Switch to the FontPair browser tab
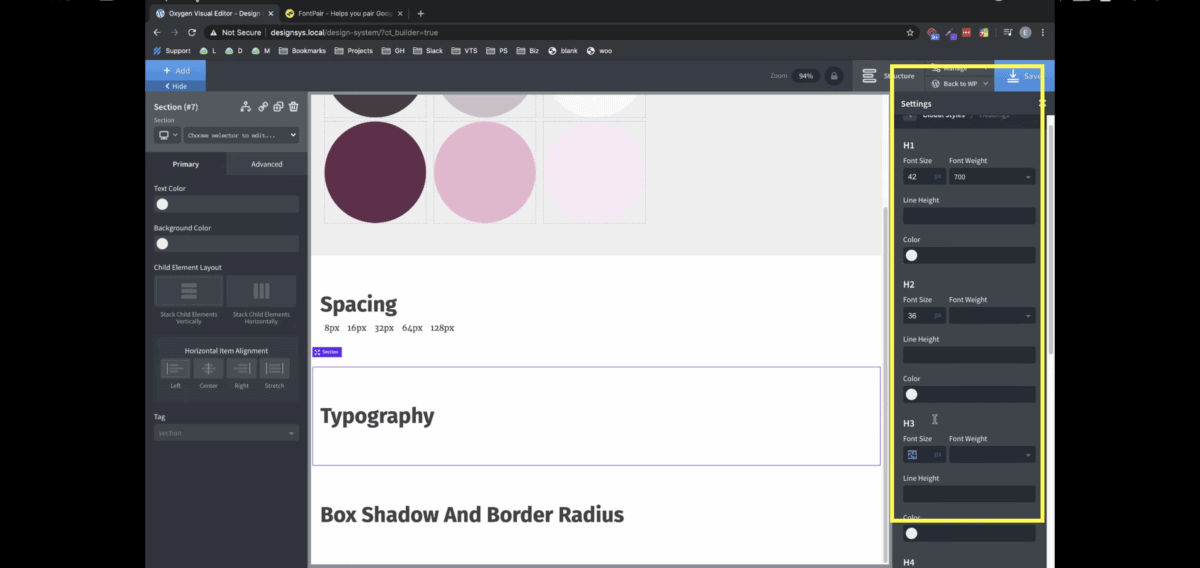The width and height of the screenshot is (1200, 568). 340,13
